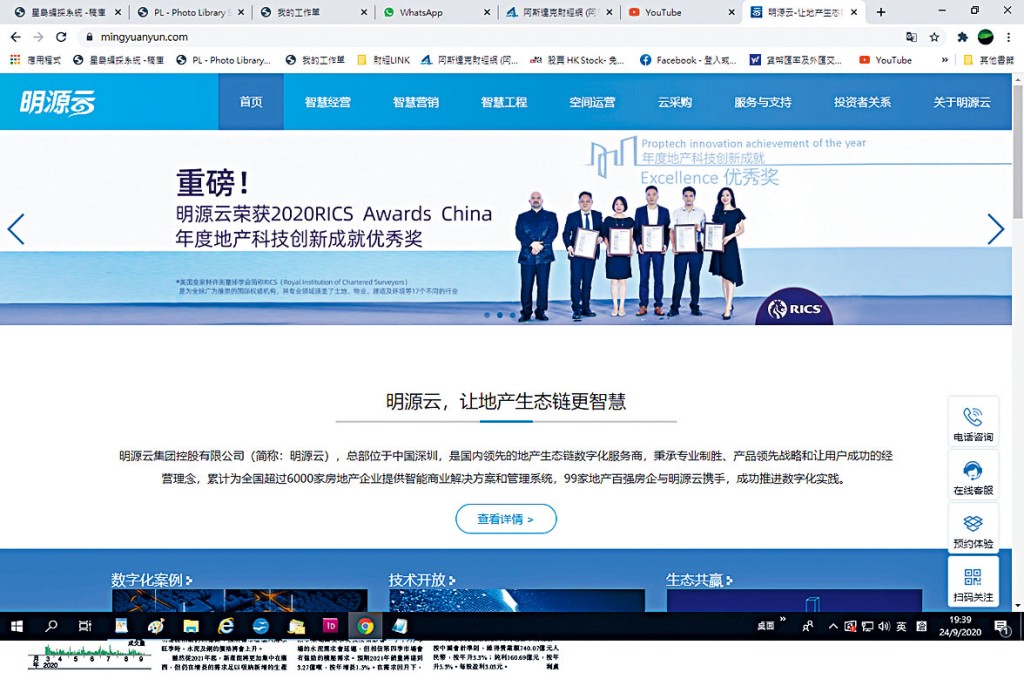Image resolution: width=1024 pixels, height=686 pixels.
Task: Open the 智慧工程 menu
Action: pos(504,102)
